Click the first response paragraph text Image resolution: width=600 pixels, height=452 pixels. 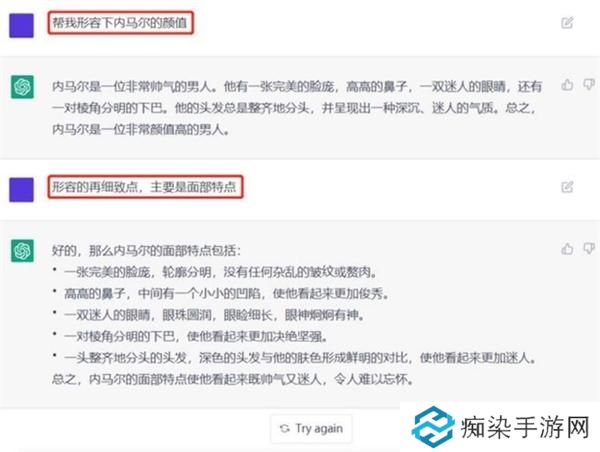click(297, 108)
